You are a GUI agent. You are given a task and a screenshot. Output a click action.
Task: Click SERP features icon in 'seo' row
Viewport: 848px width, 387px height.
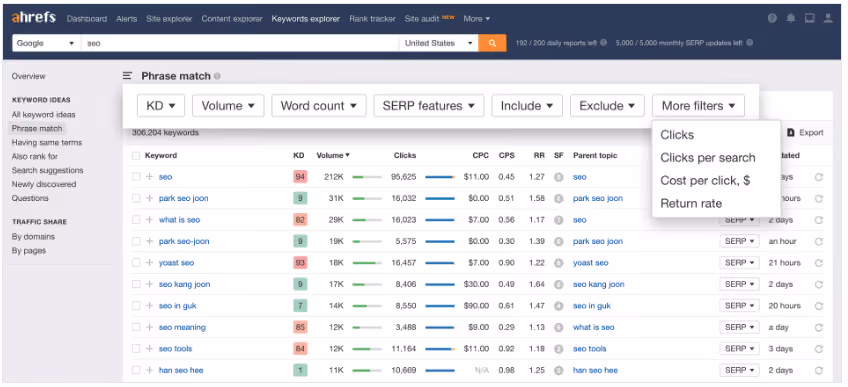(559, 177)
